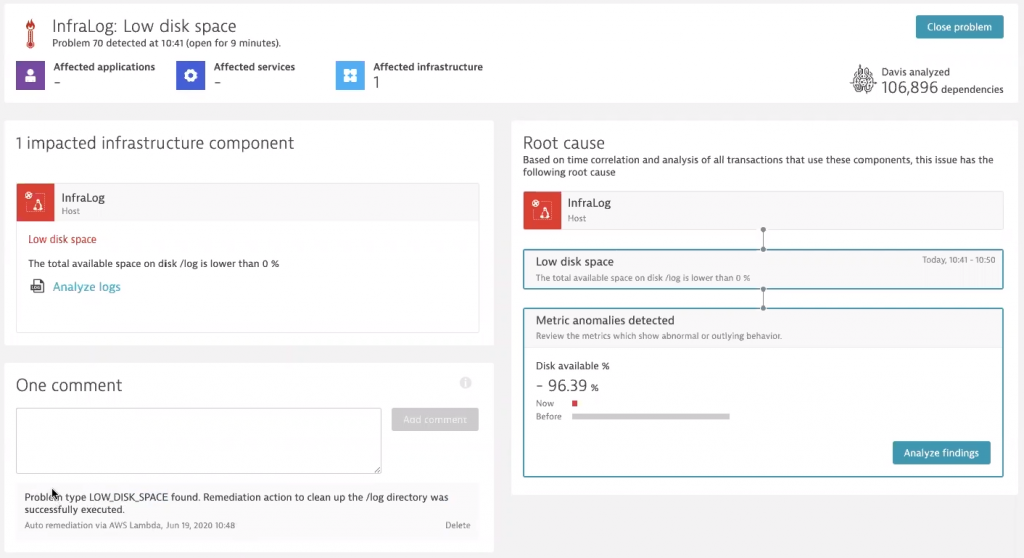Click the purple Affected applications icon
The width and height of the screenshot is (1024, 558).
31,75
